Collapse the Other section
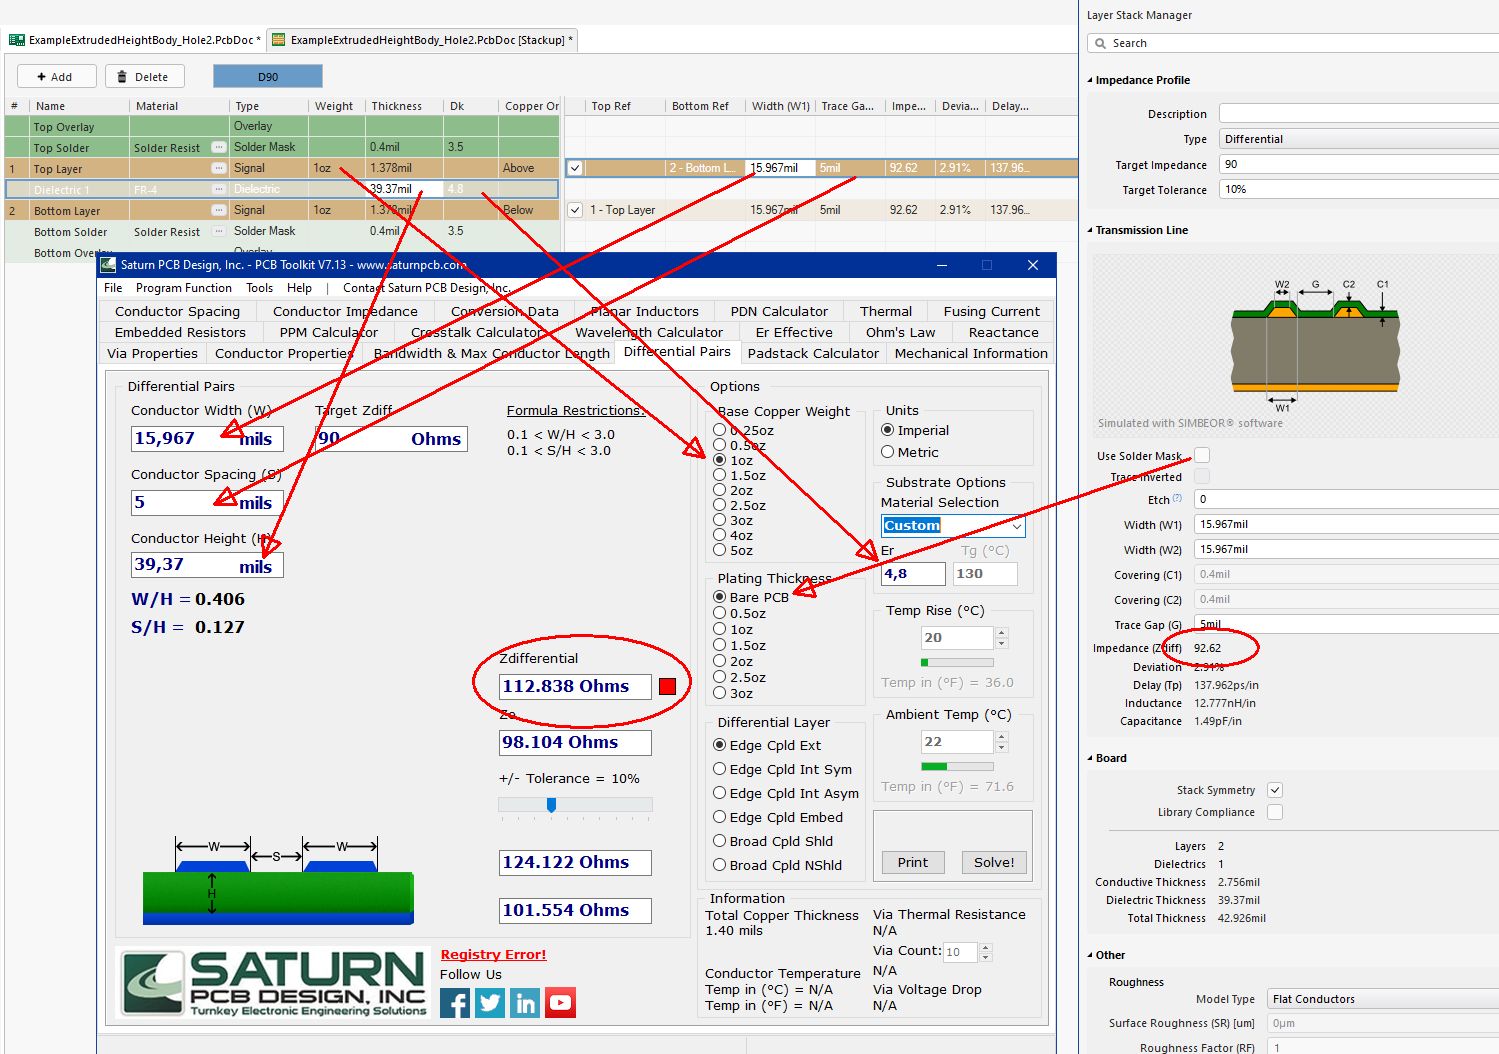This screenshot has height=1054, width=1499. pos(1091,955)
